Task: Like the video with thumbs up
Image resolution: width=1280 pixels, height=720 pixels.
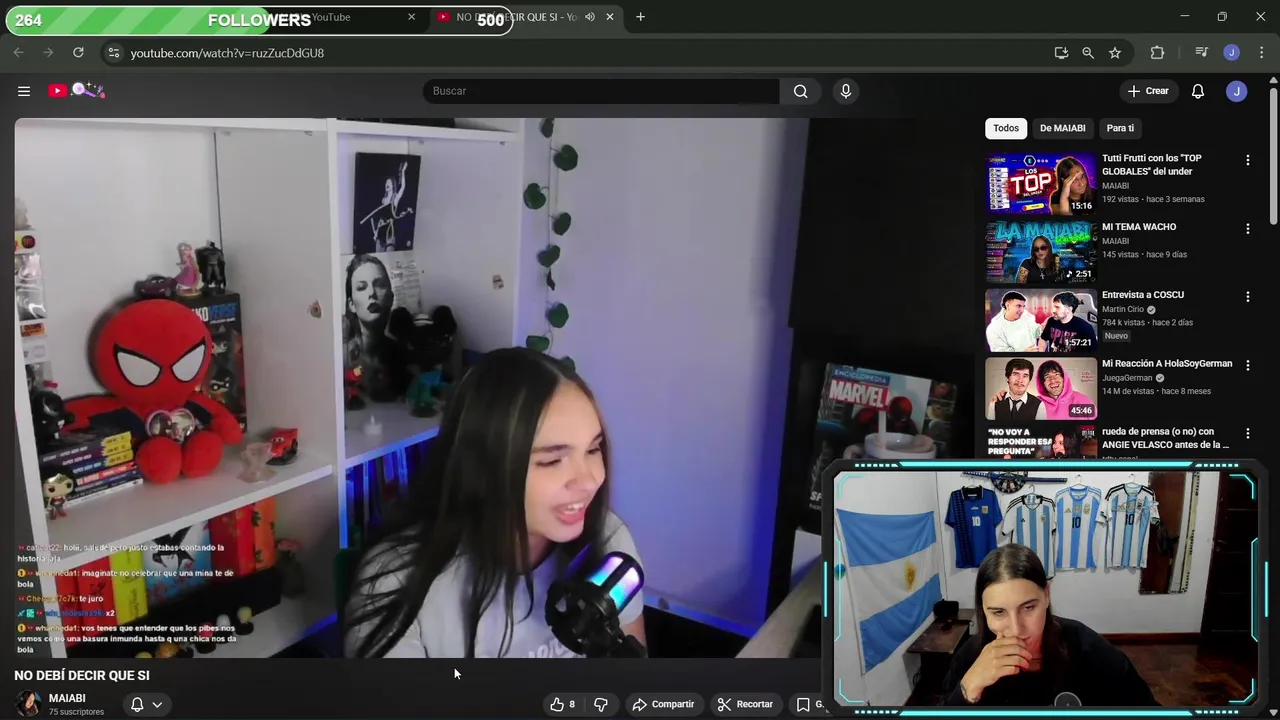Action: [x=563, y=704]
